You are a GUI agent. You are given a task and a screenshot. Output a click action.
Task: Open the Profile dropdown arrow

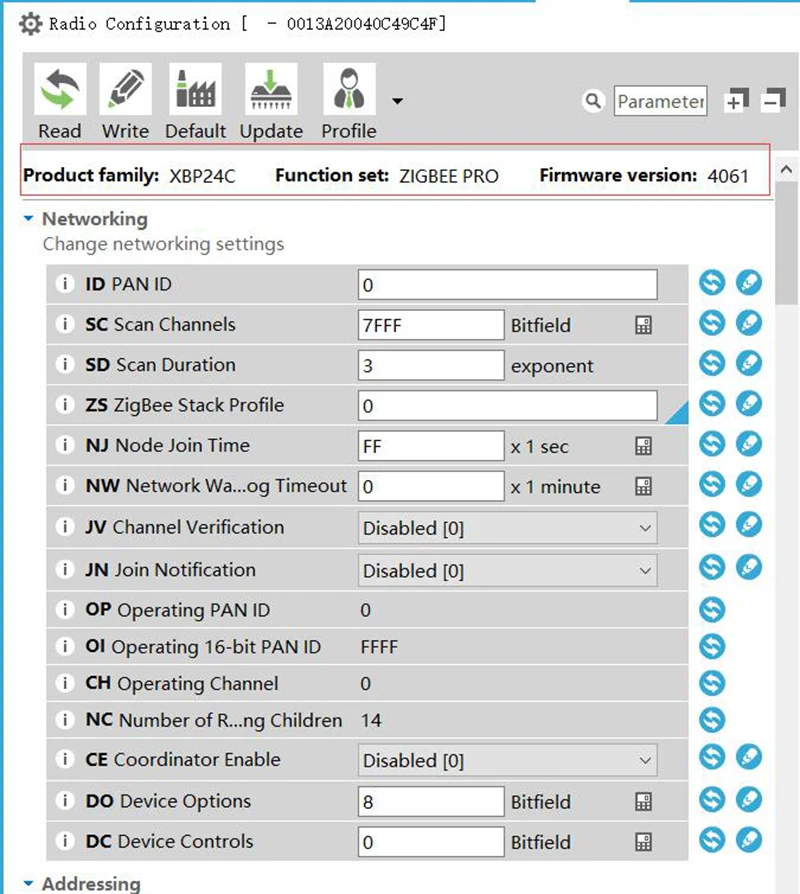point(397,101)
